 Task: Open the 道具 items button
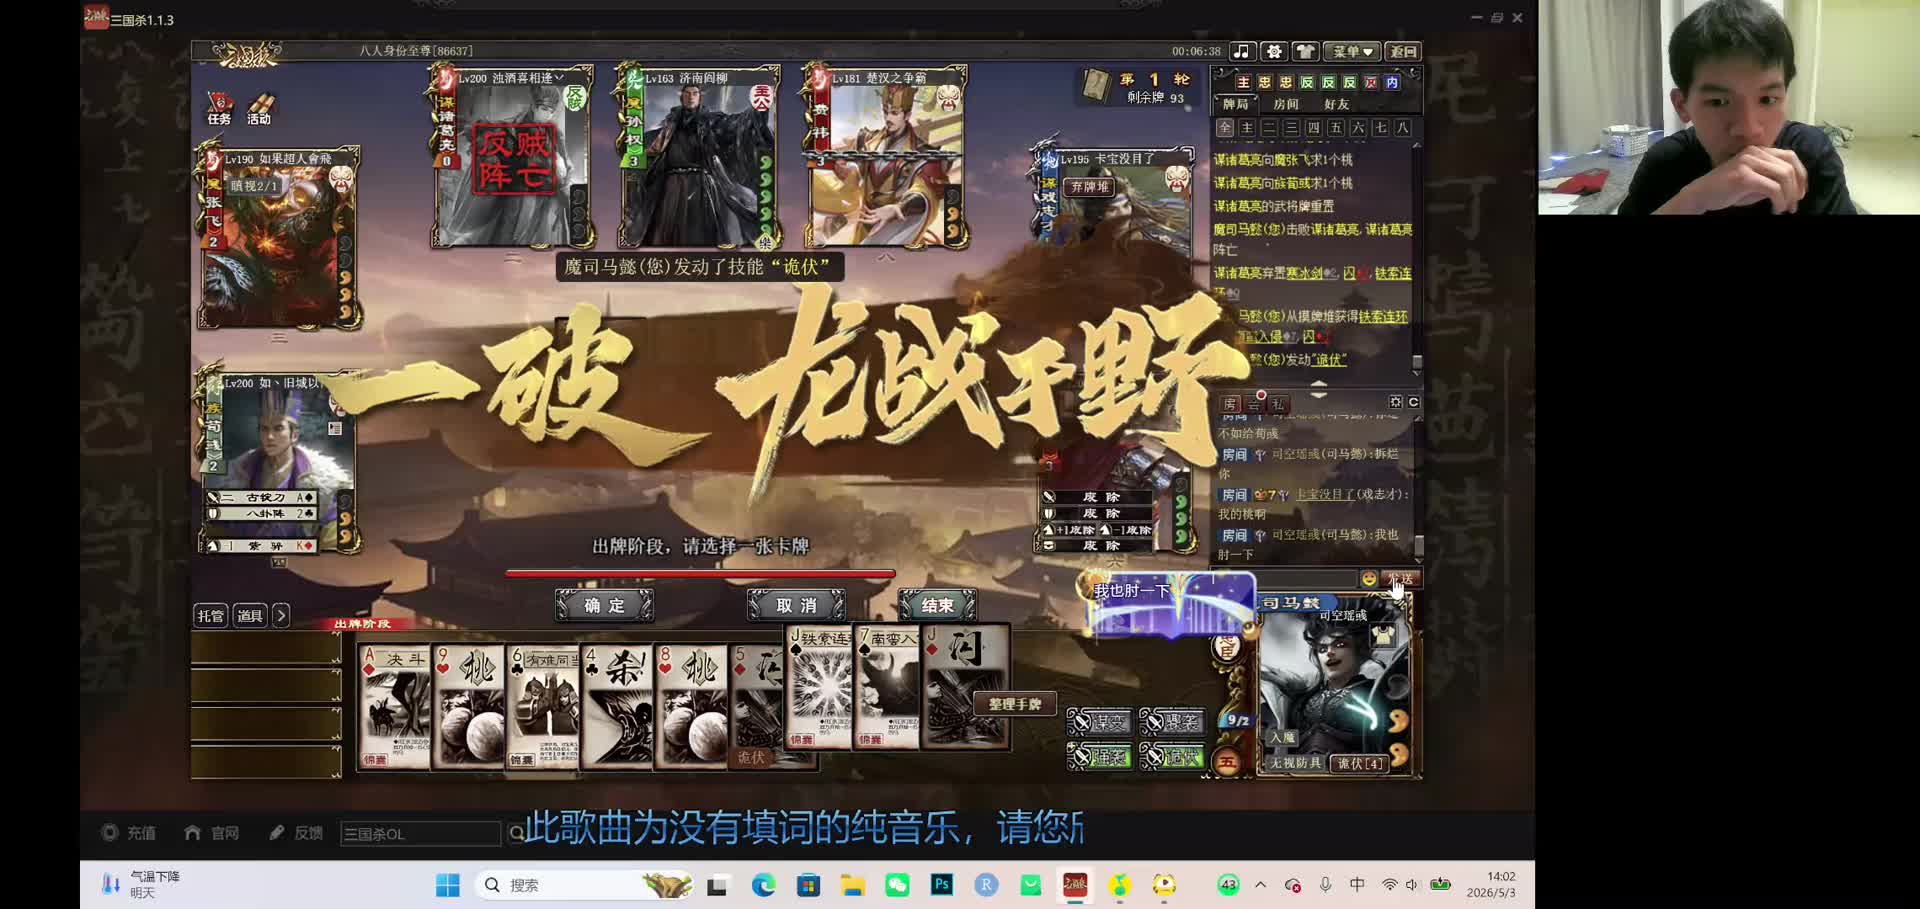tap(250, 616)
